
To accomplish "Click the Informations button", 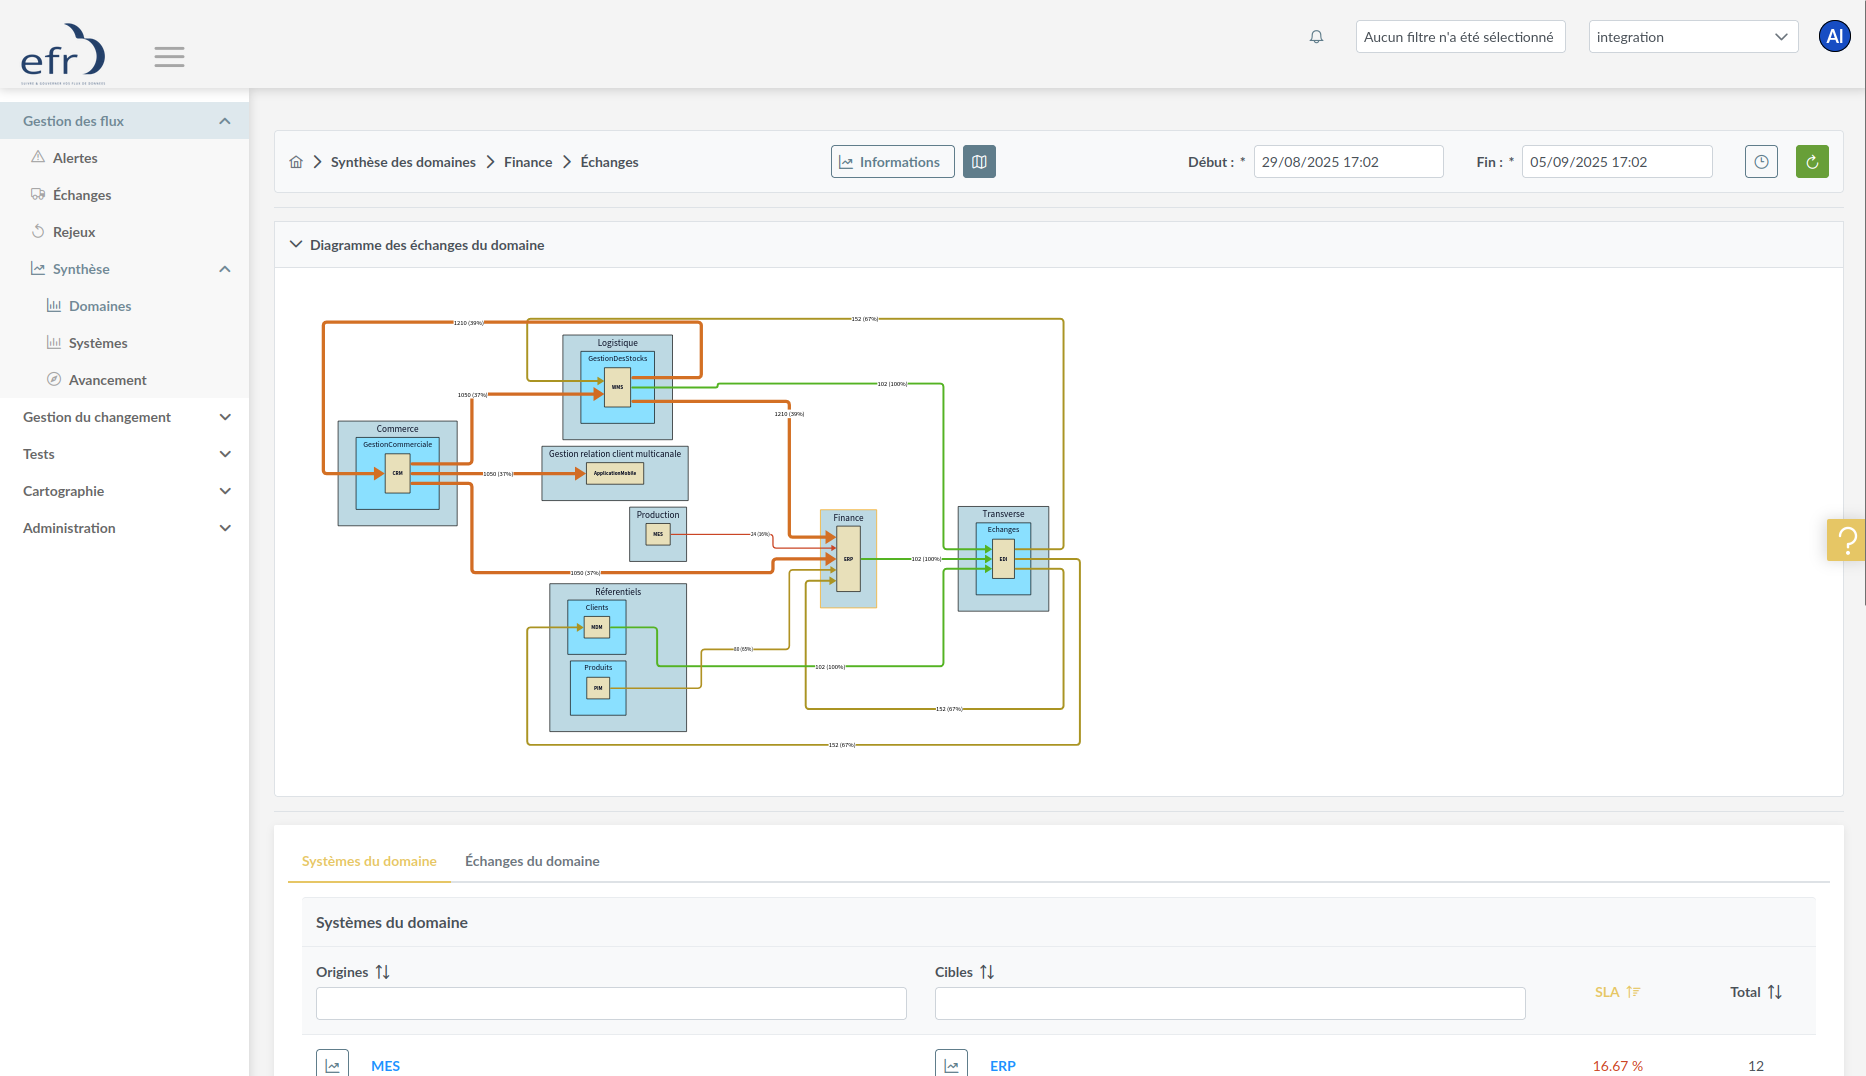I will [x=892, y=162].
